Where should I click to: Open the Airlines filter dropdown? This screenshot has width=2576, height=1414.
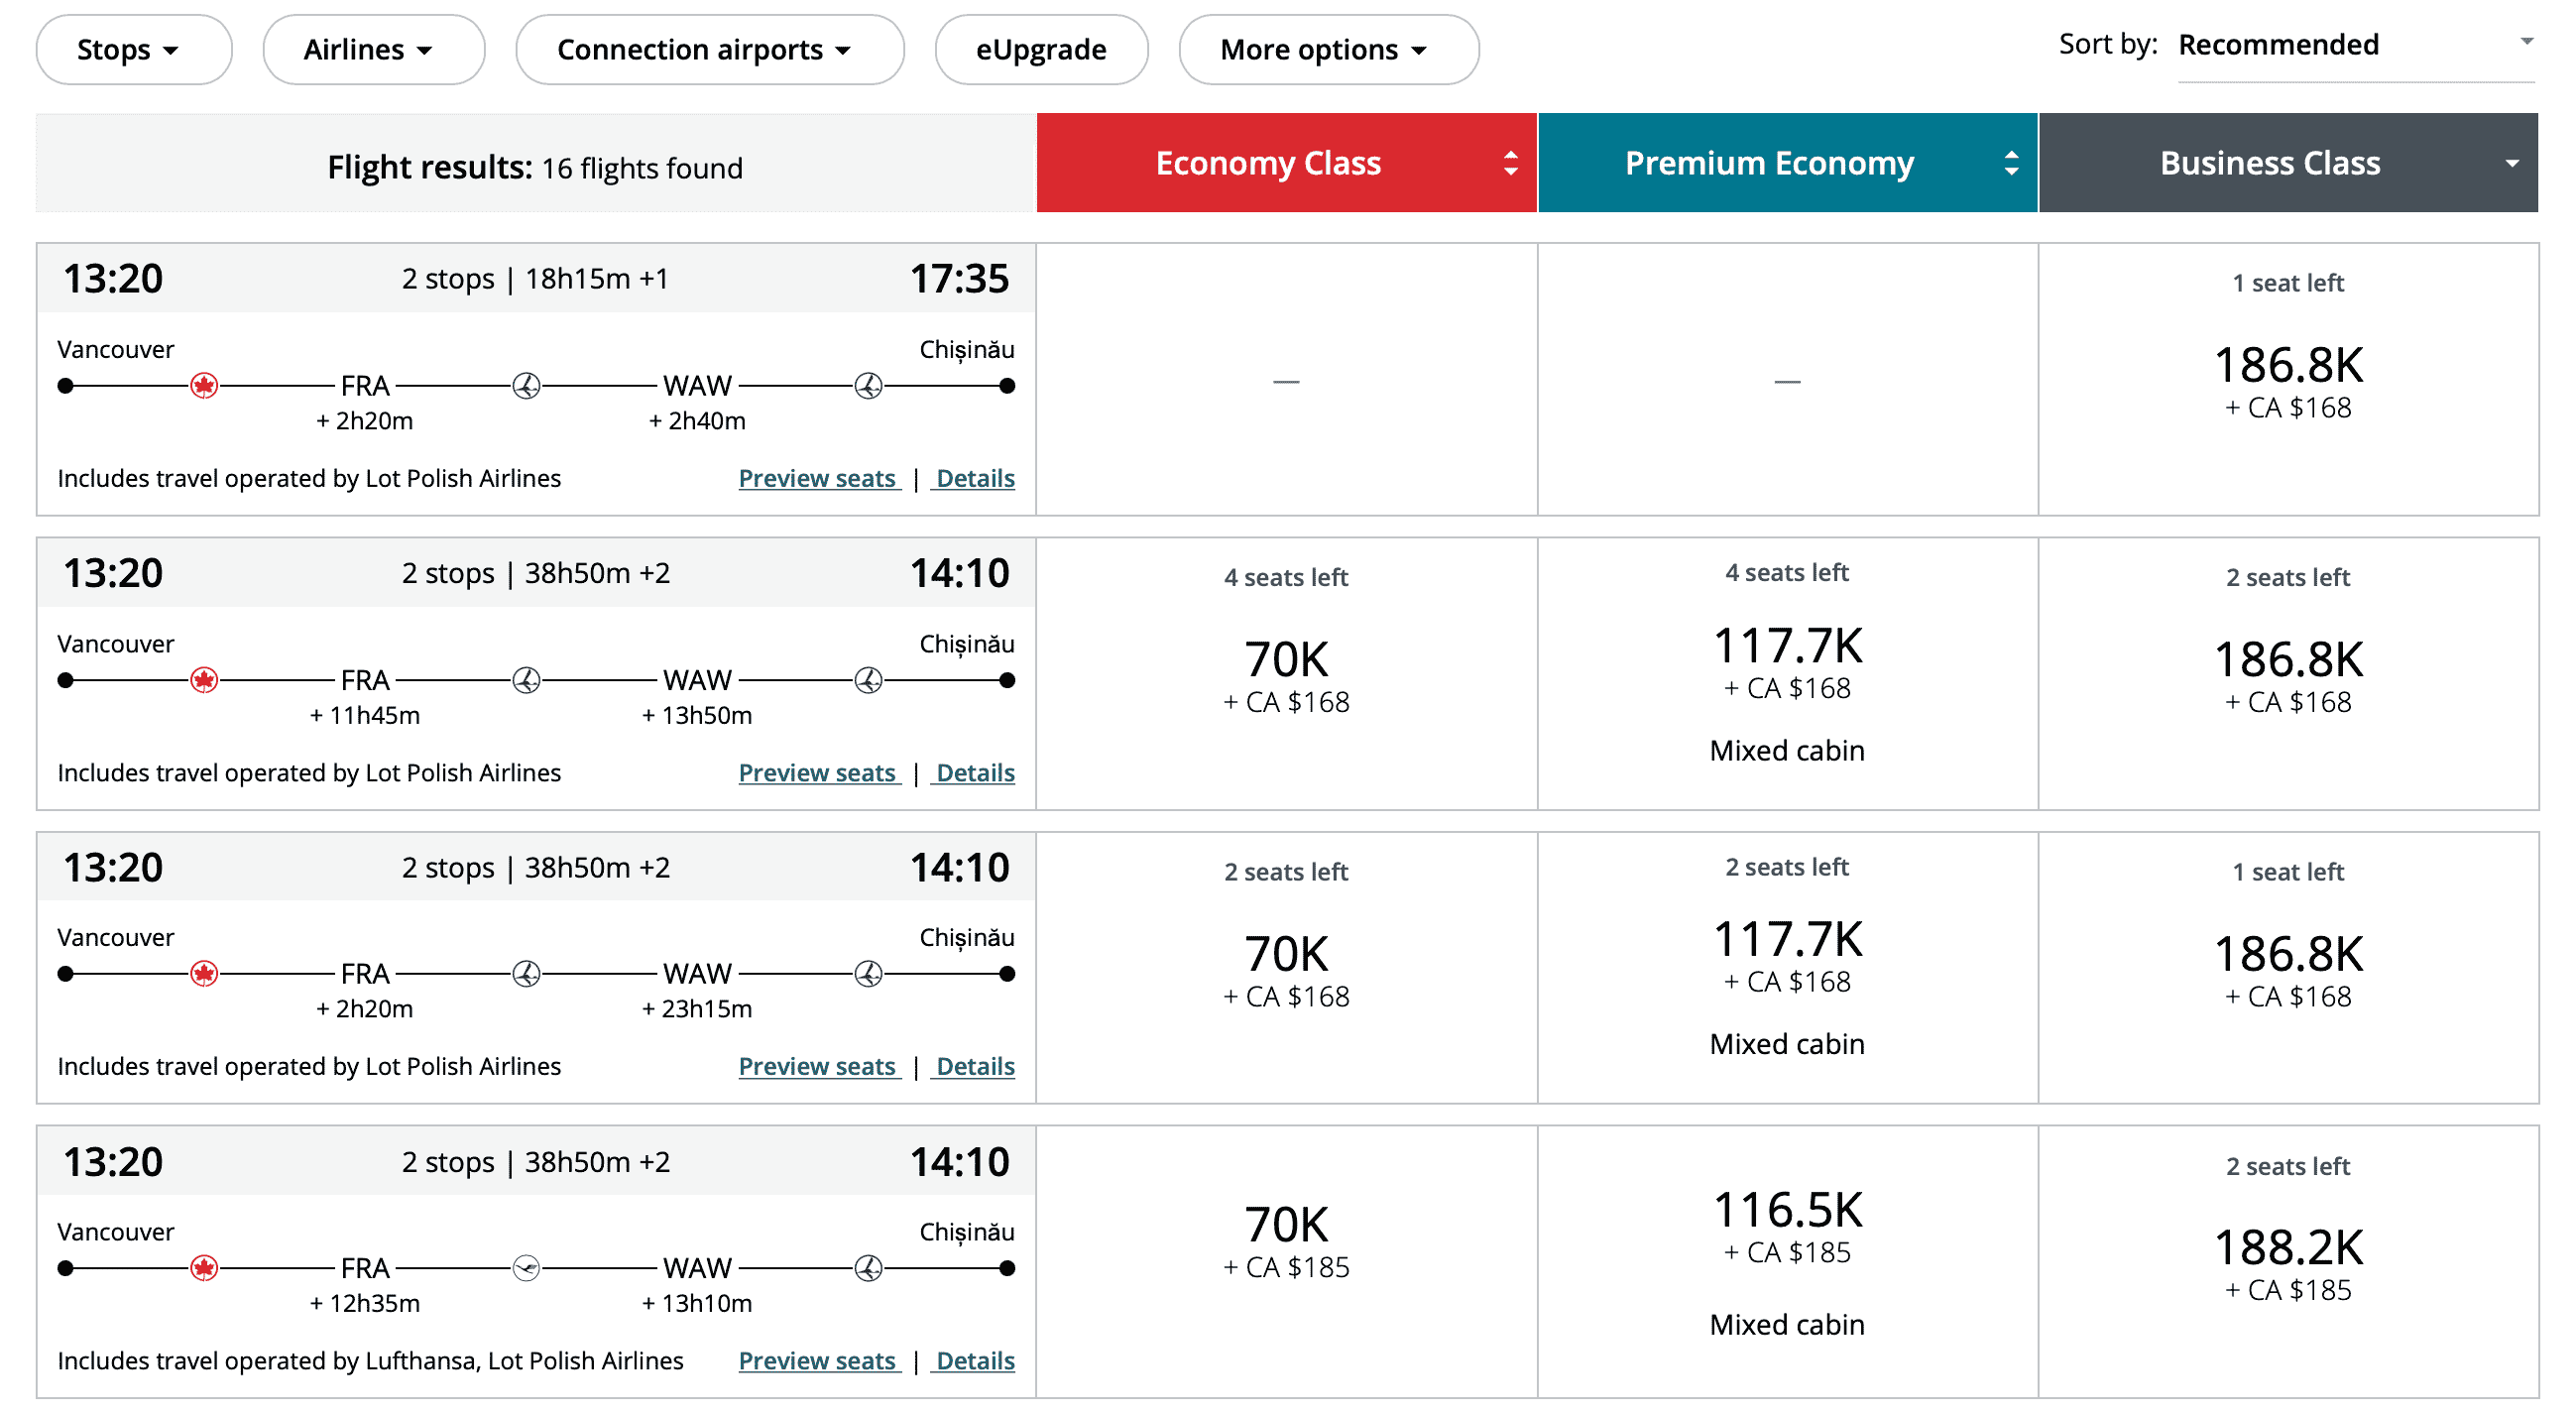373,50
